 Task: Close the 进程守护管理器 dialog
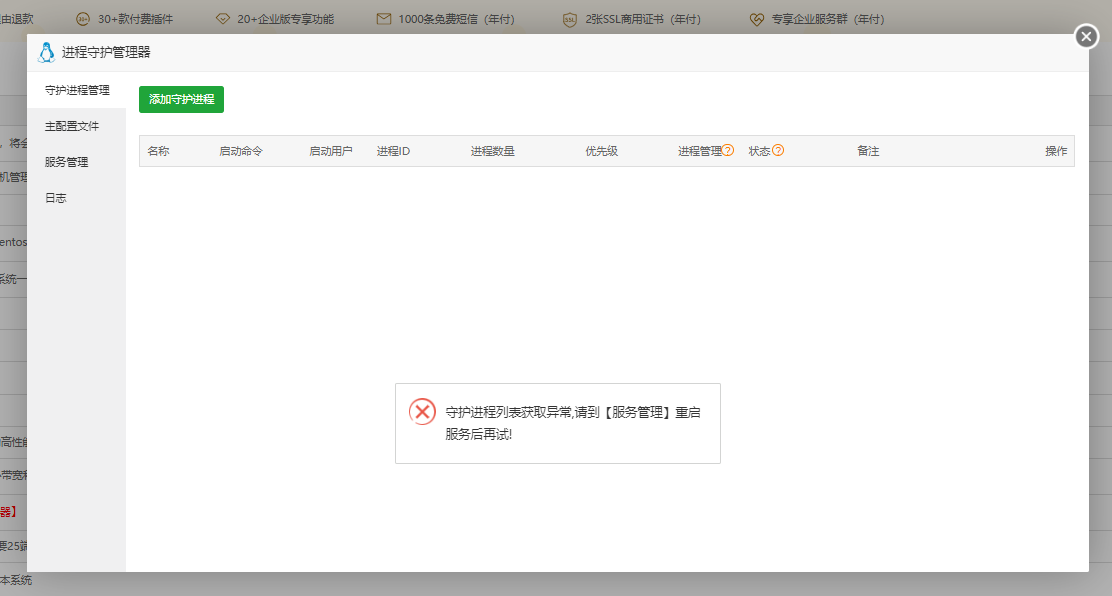pyautogui.click(x=1086, y=35)
